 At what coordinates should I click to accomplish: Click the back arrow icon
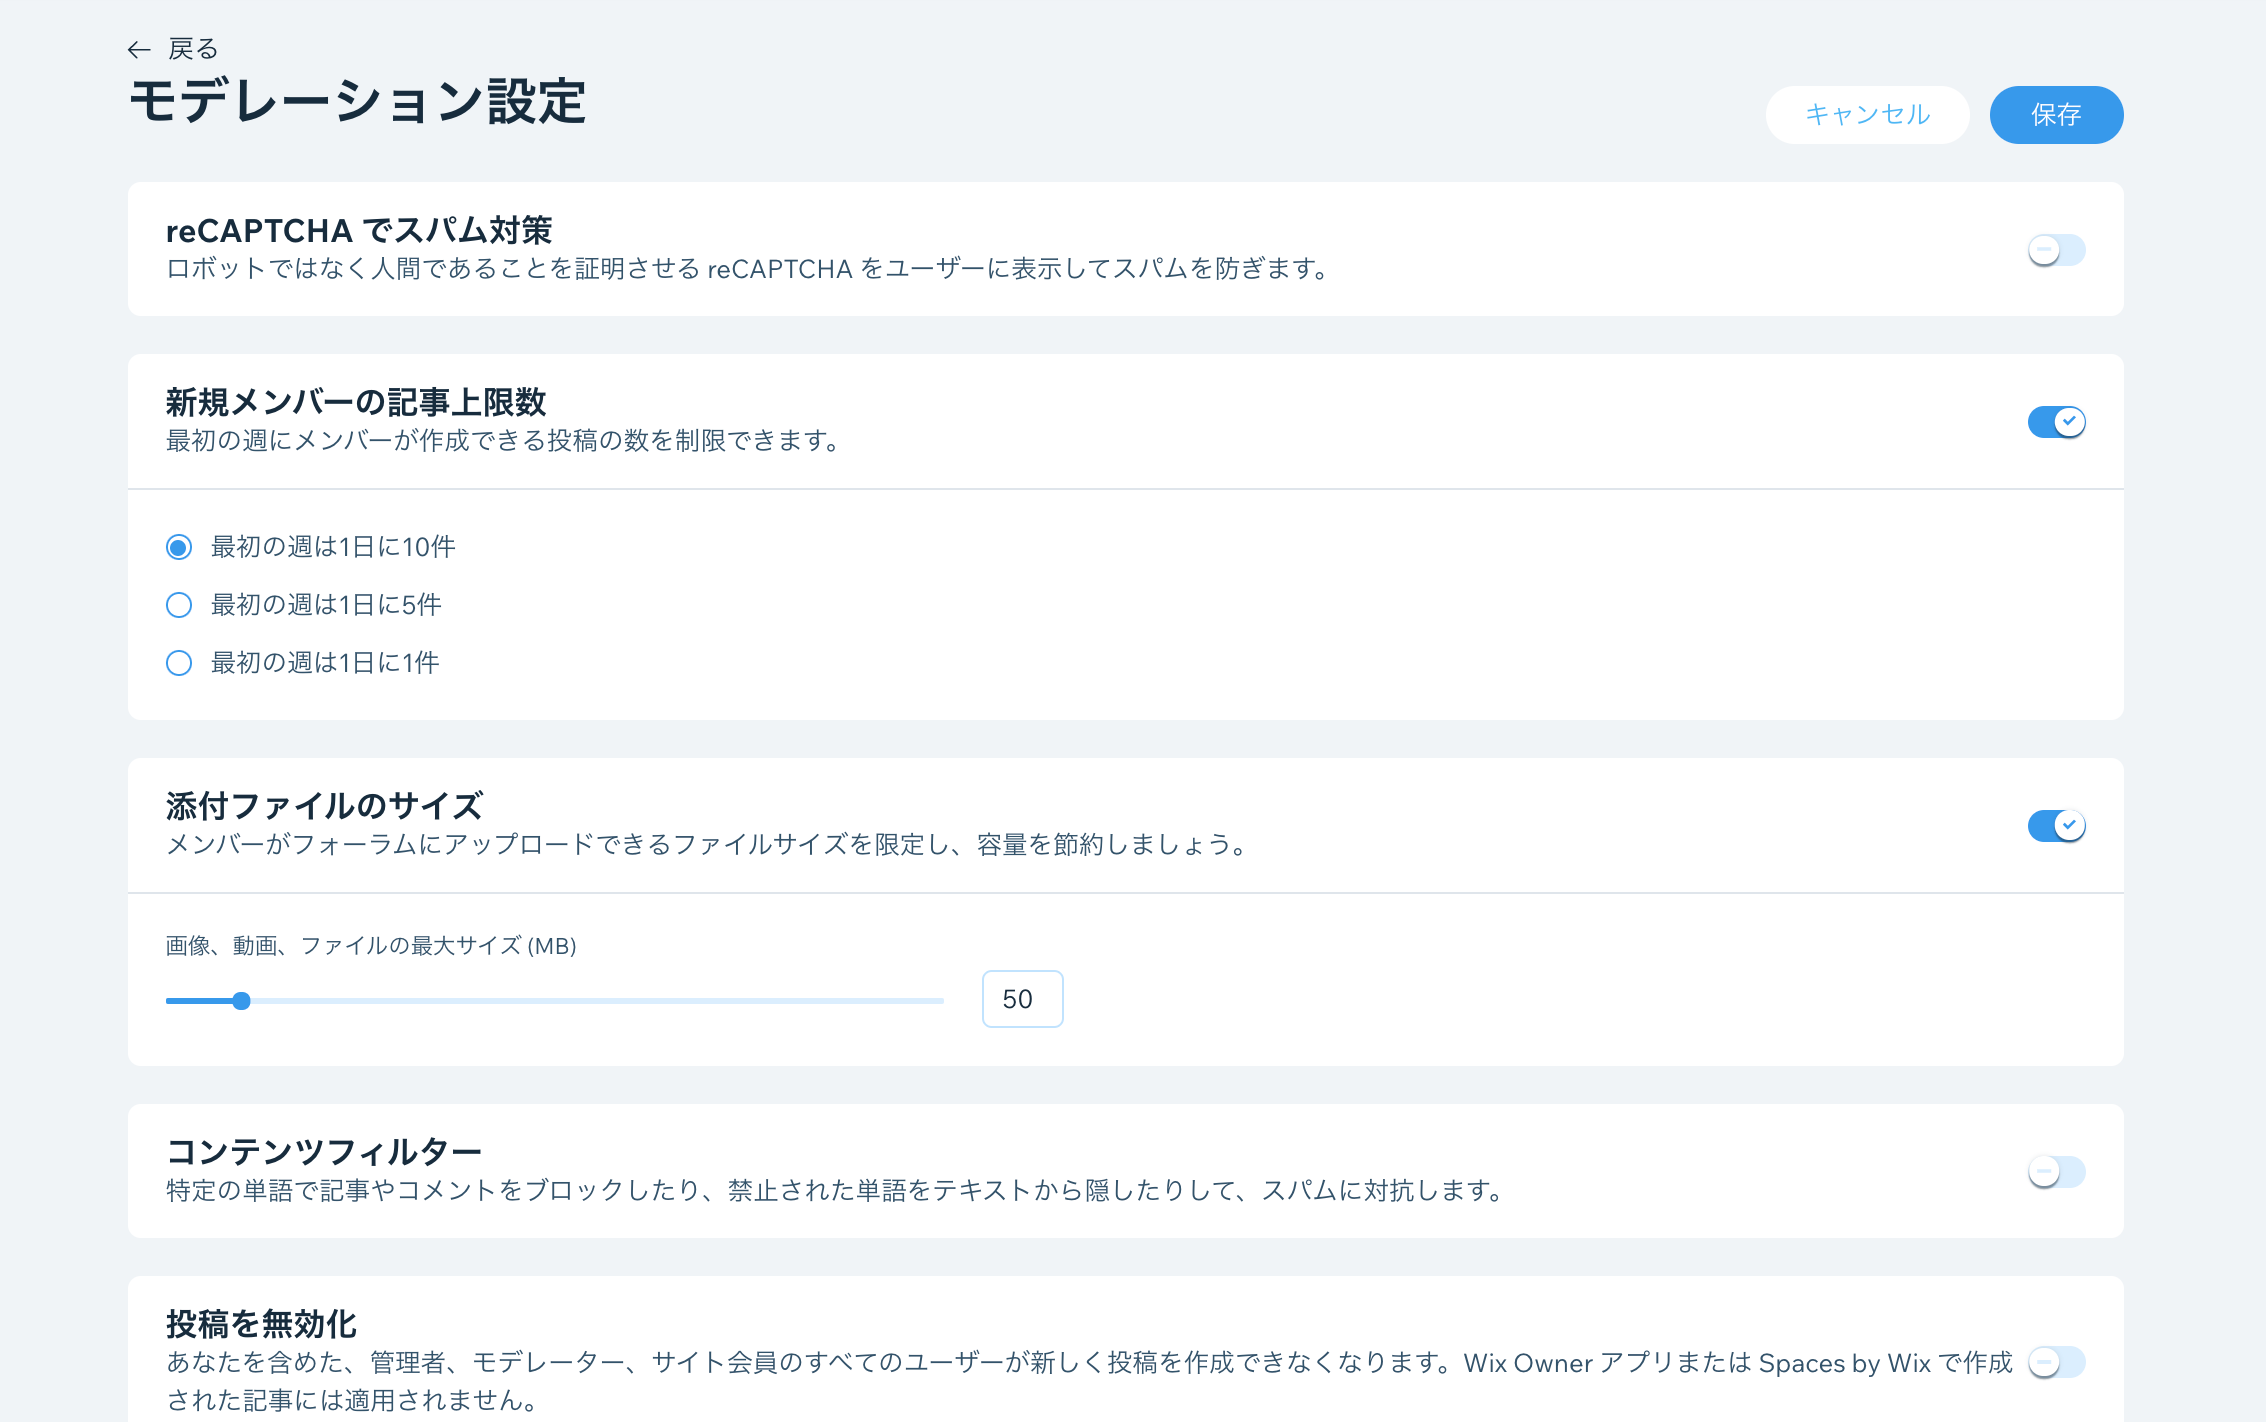point(139,49)
